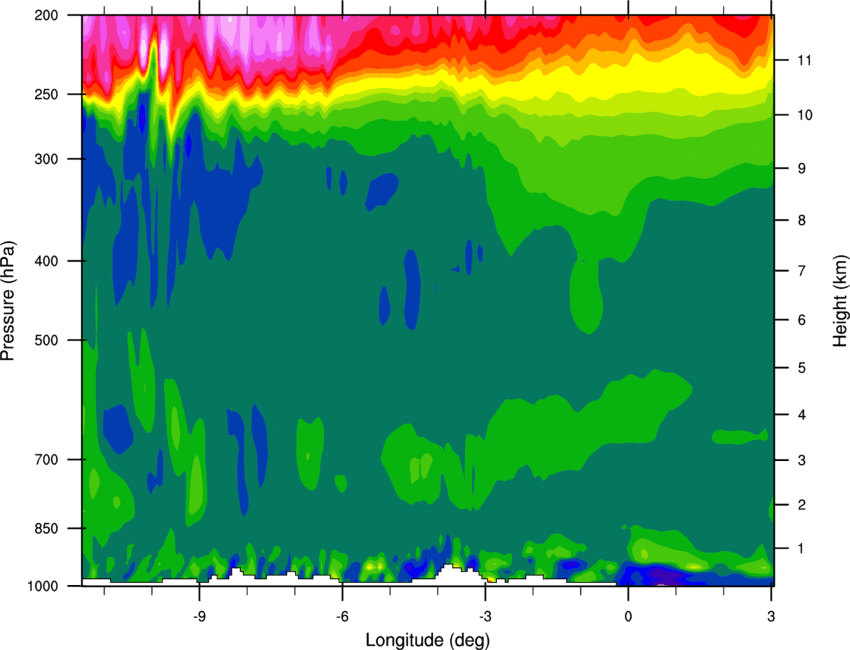
Task: Click the 850 pressure tick label
Action: (46, 528)
